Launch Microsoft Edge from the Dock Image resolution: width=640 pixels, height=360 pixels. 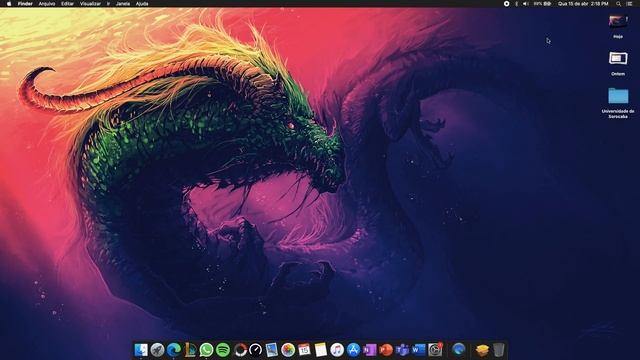point(174,350)
